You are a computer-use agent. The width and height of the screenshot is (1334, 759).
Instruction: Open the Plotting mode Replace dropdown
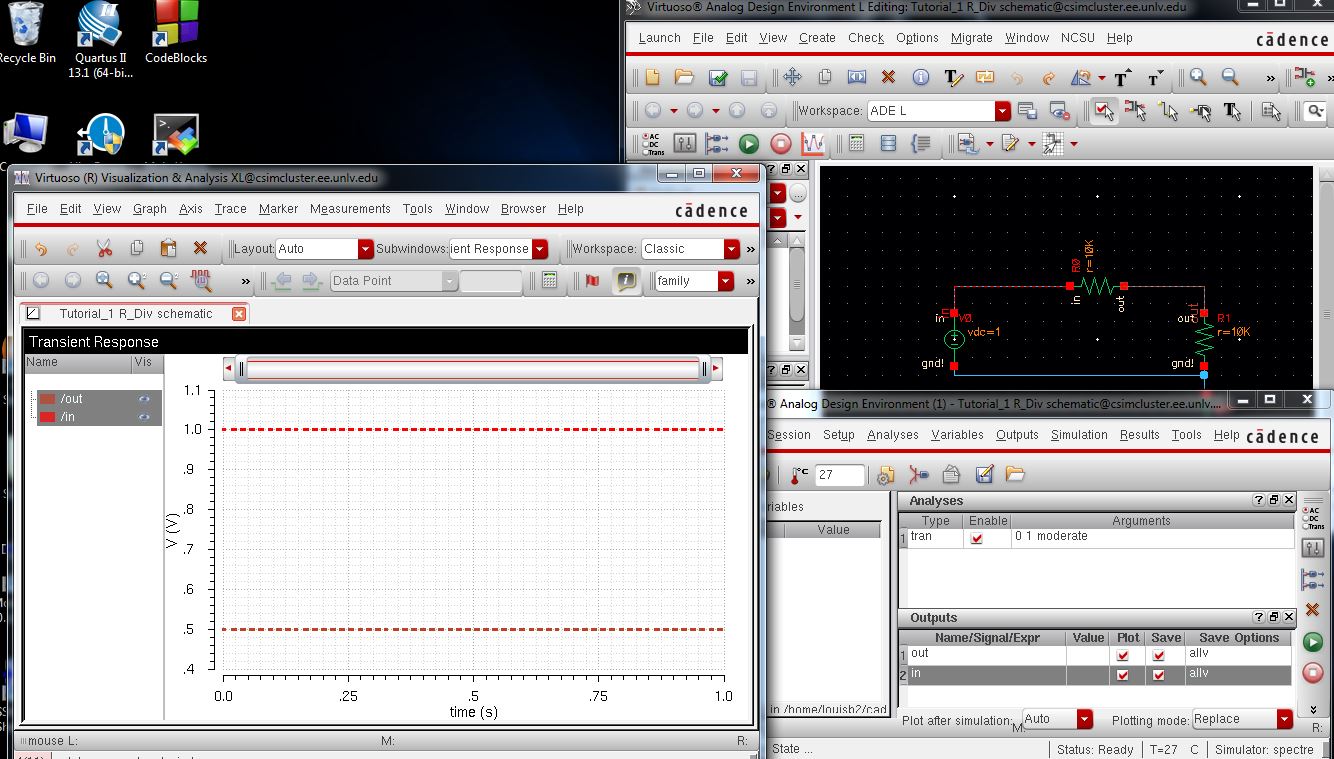coord(1285,720)
